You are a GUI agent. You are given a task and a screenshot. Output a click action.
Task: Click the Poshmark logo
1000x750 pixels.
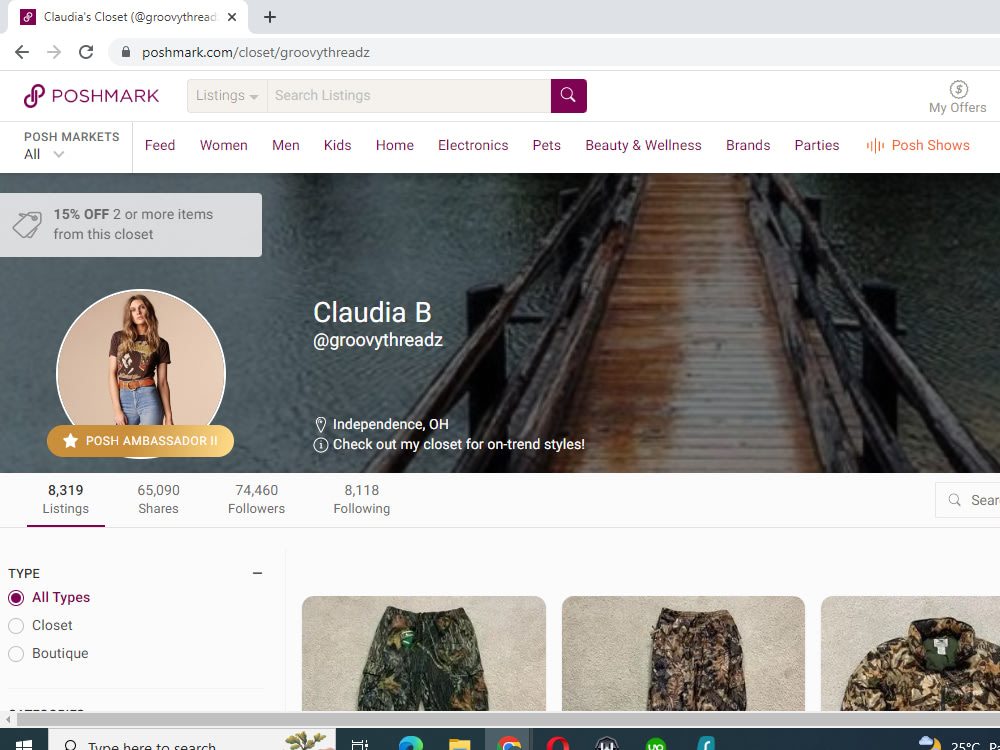point(91,96)
